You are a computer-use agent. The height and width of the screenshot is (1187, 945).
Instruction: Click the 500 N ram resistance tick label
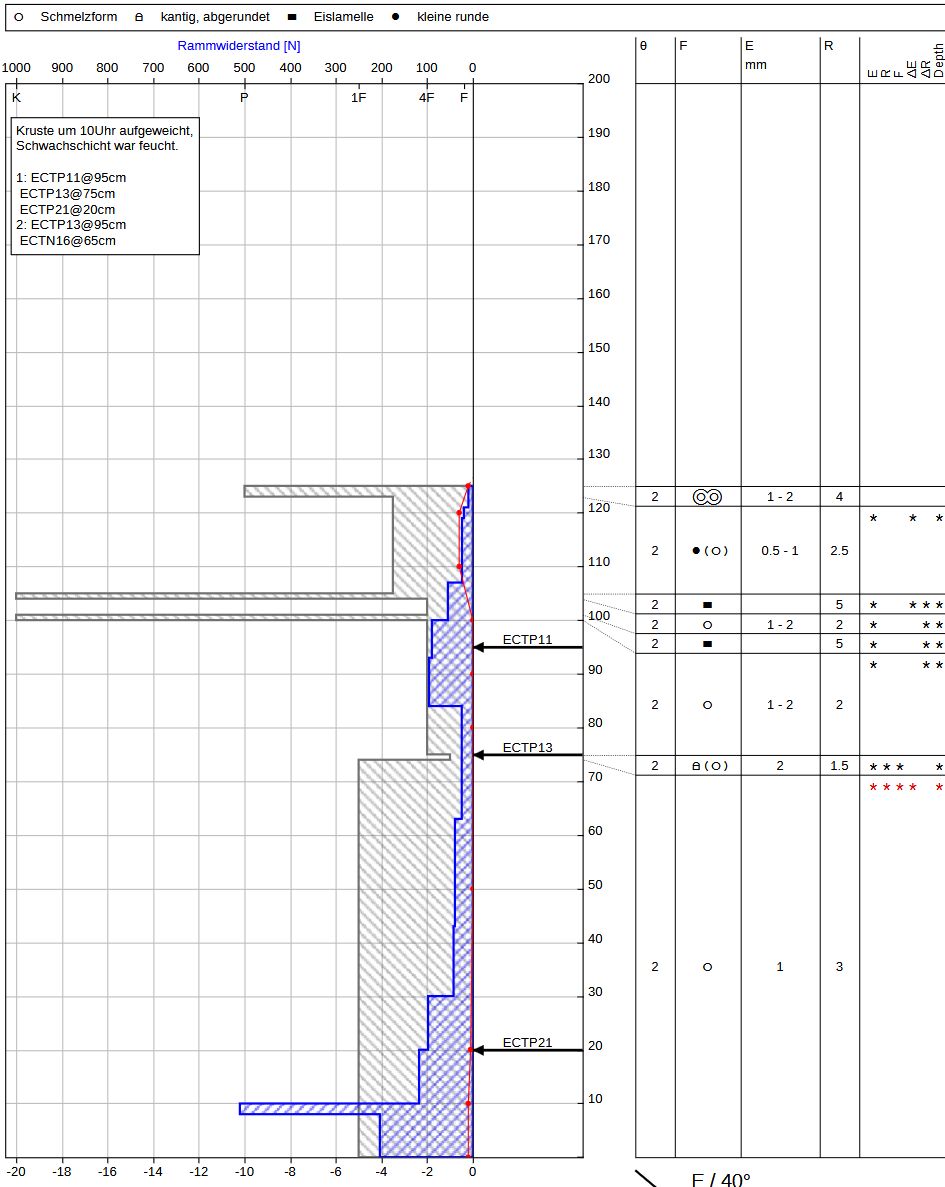tap(244, 68)
